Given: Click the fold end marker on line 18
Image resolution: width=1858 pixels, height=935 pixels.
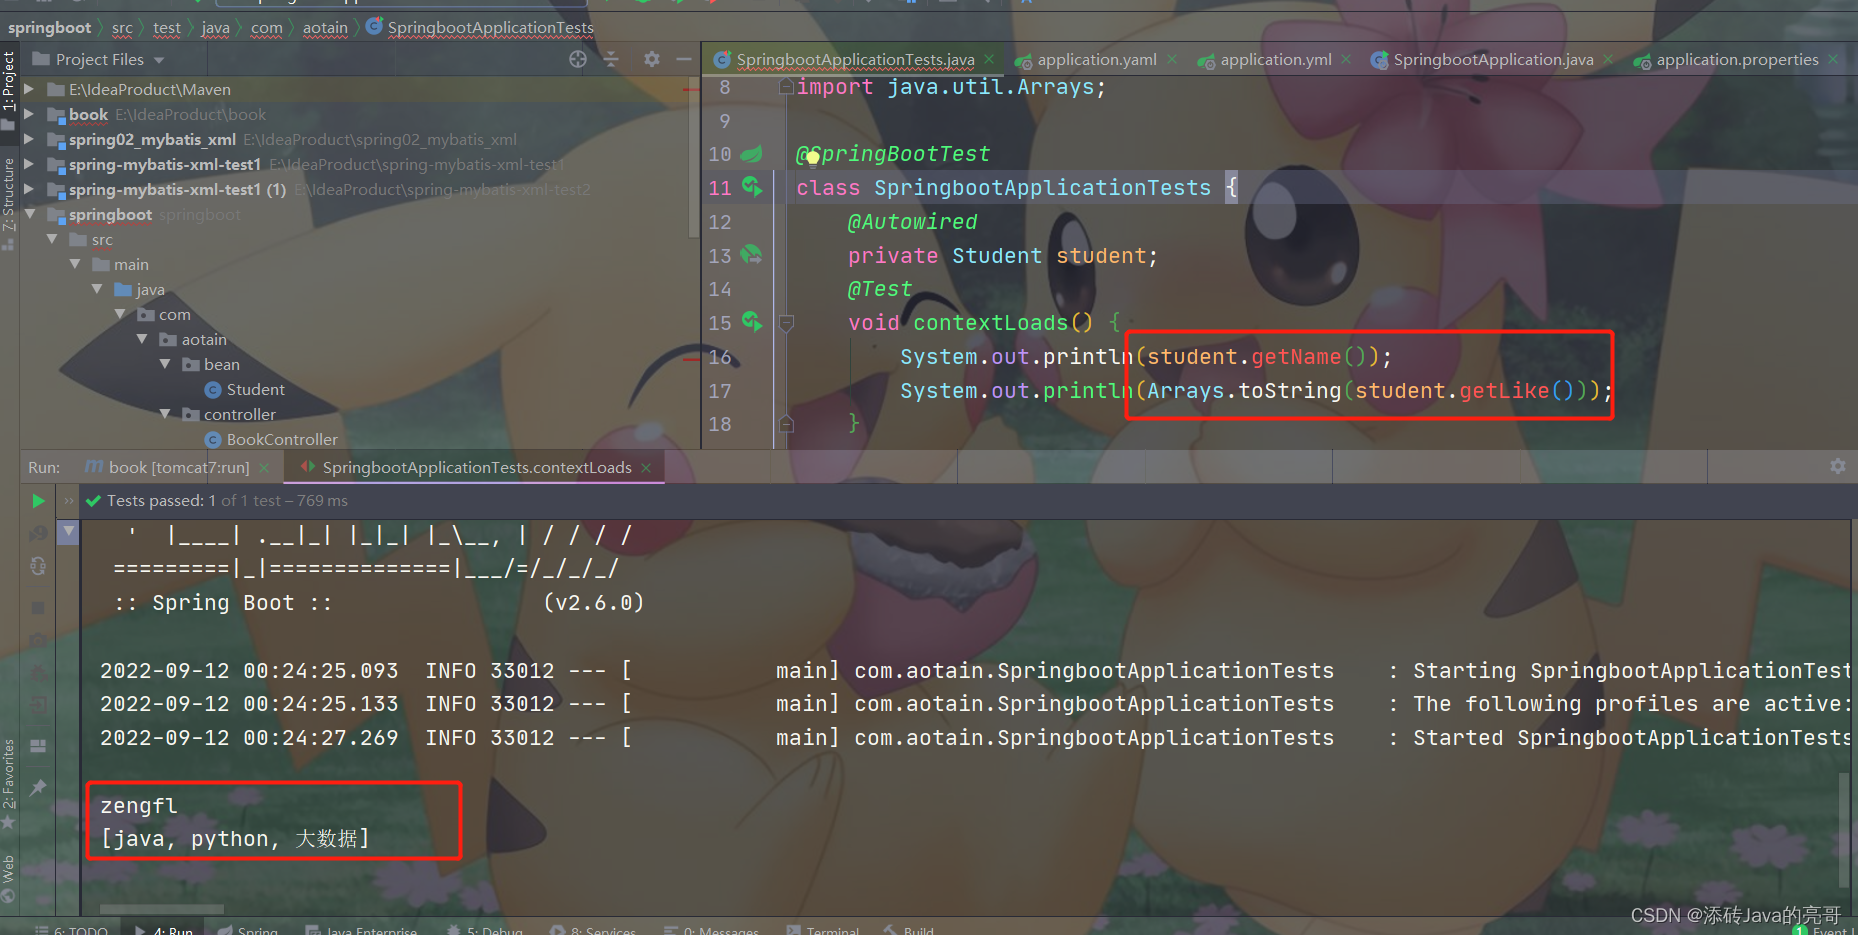Looking at the screenshot, I should point(786,424).
